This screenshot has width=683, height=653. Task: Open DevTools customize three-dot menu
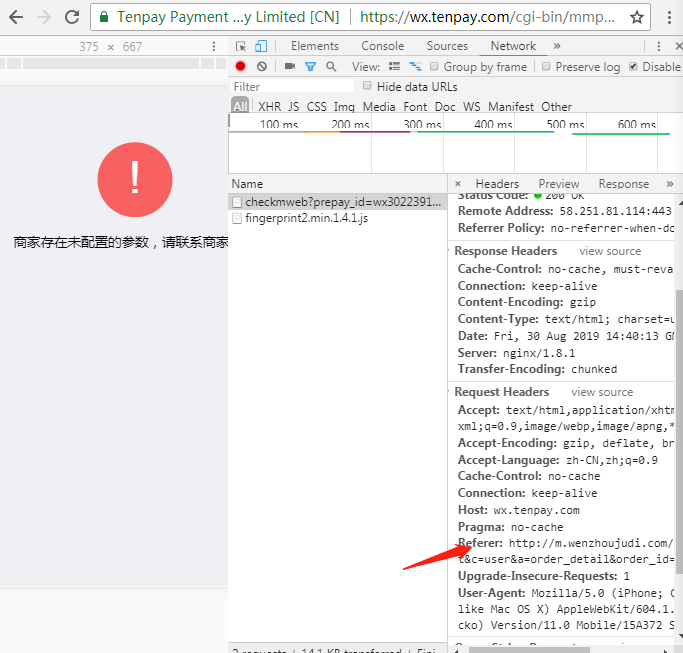click(x=659, y=46)
